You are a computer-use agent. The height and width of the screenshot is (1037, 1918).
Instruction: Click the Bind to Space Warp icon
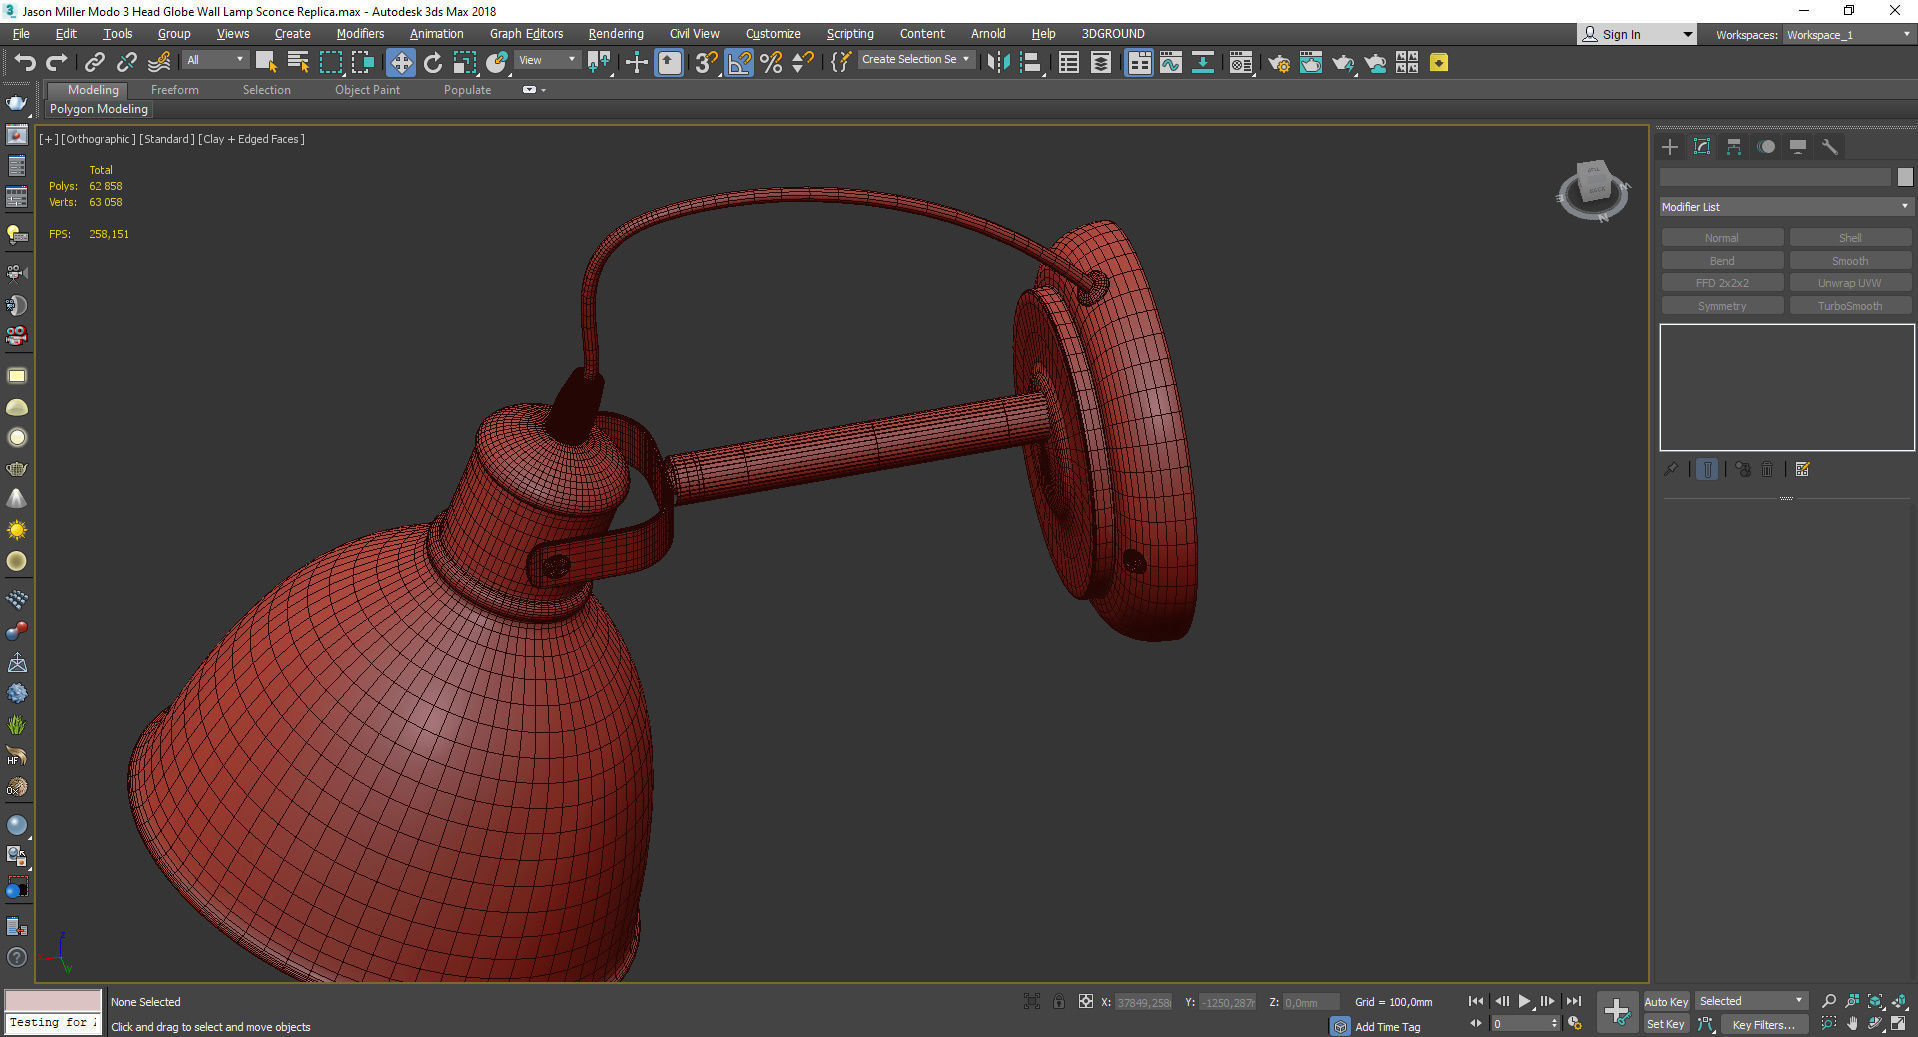point(159,63)
